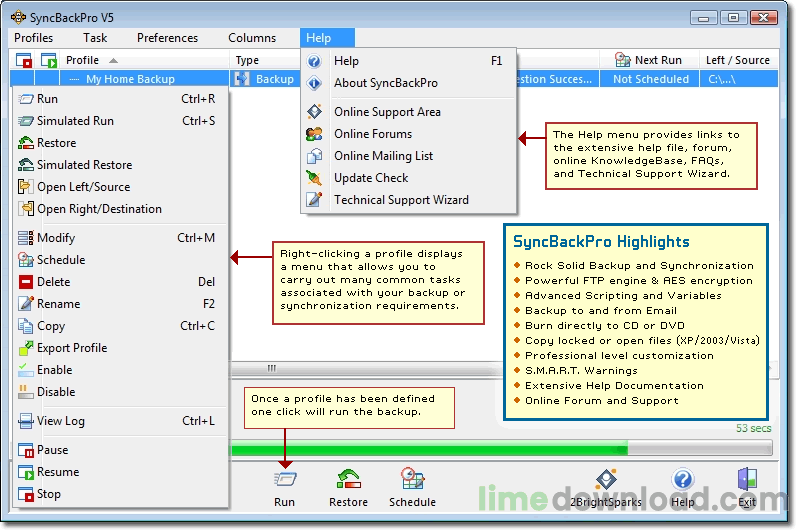Viewport: 796px width, 530px height.
Task: Choose Schedule from the context menu
Action: coord(121,260)
